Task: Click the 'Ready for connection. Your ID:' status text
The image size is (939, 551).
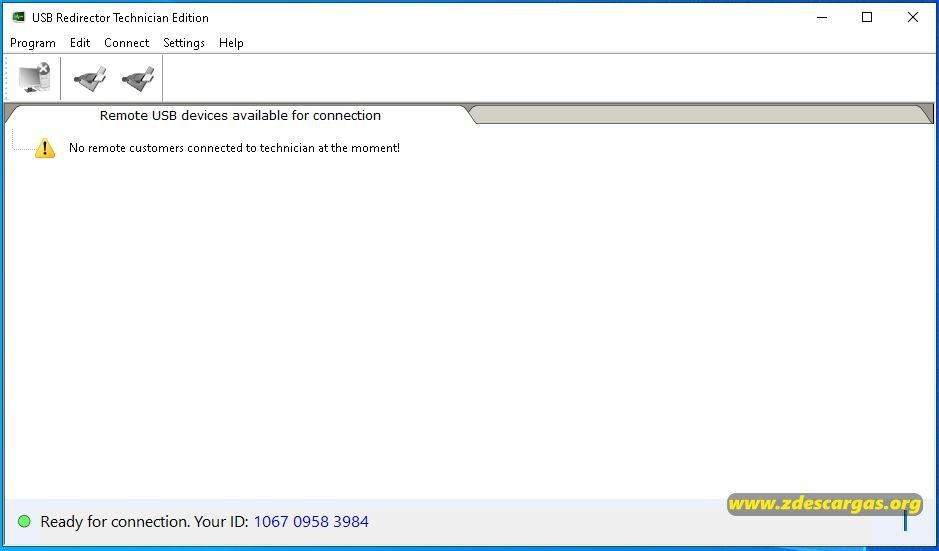Action: [144, 522]
